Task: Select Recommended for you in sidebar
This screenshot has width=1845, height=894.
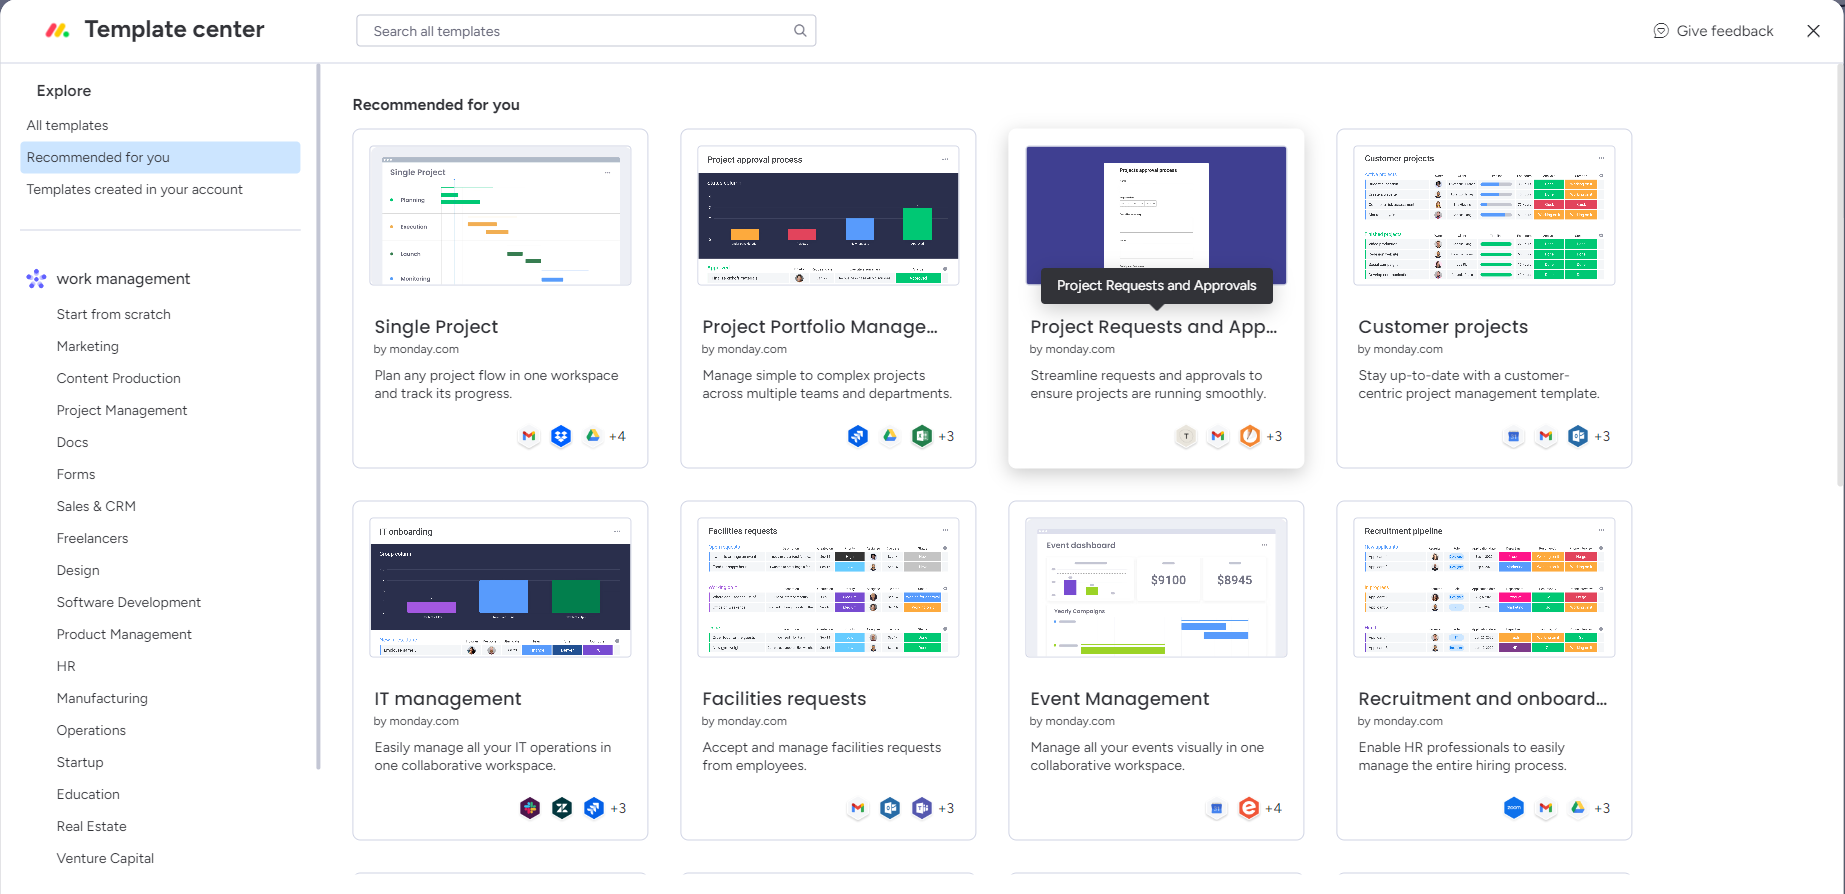Action: [x=160, y=157]
